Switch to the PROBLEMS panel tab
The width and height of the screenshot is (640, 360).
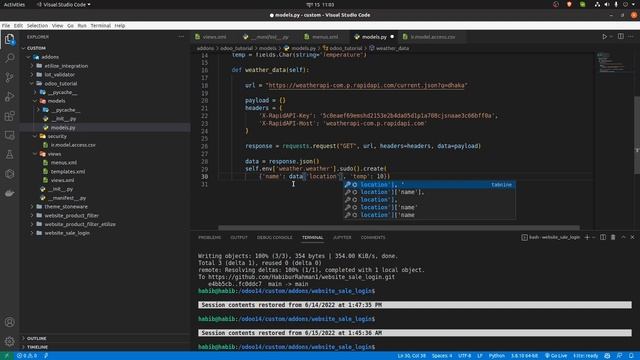point(209,237)
